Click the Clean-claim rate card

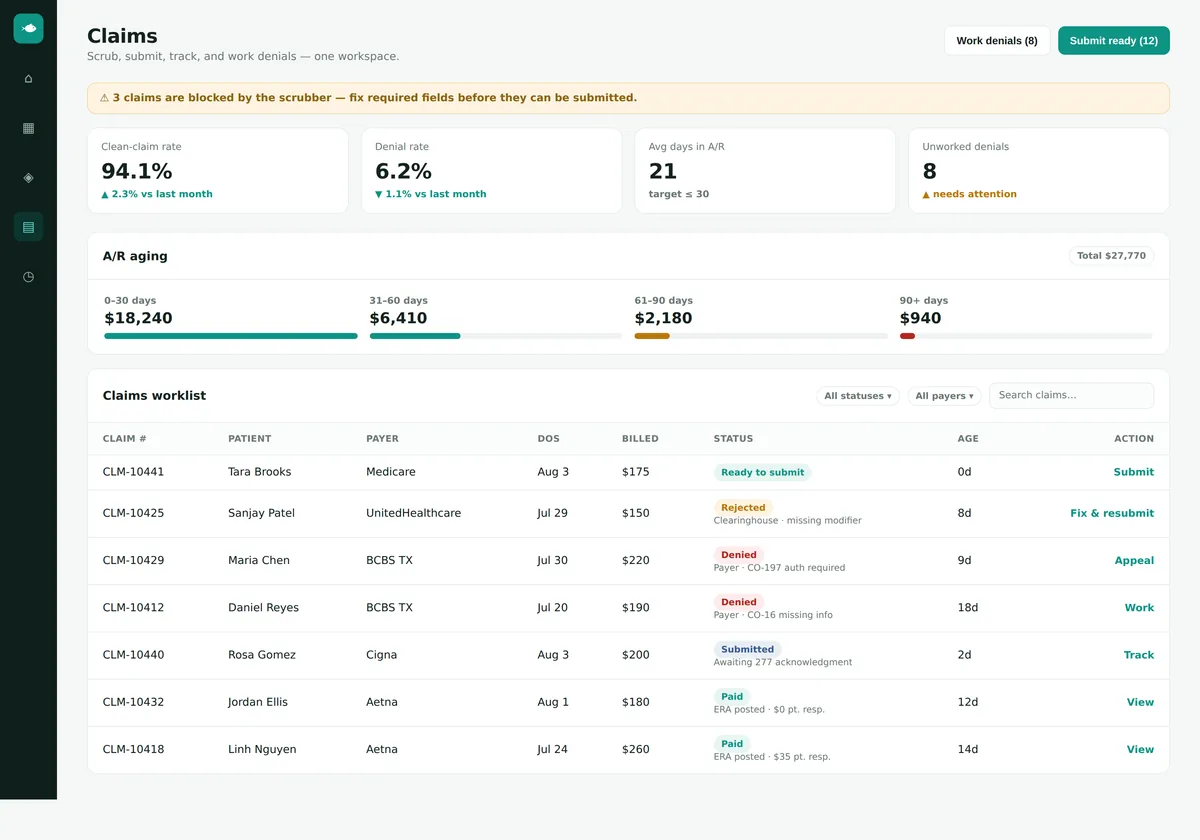pyautogui.click(x=218, y=170)
